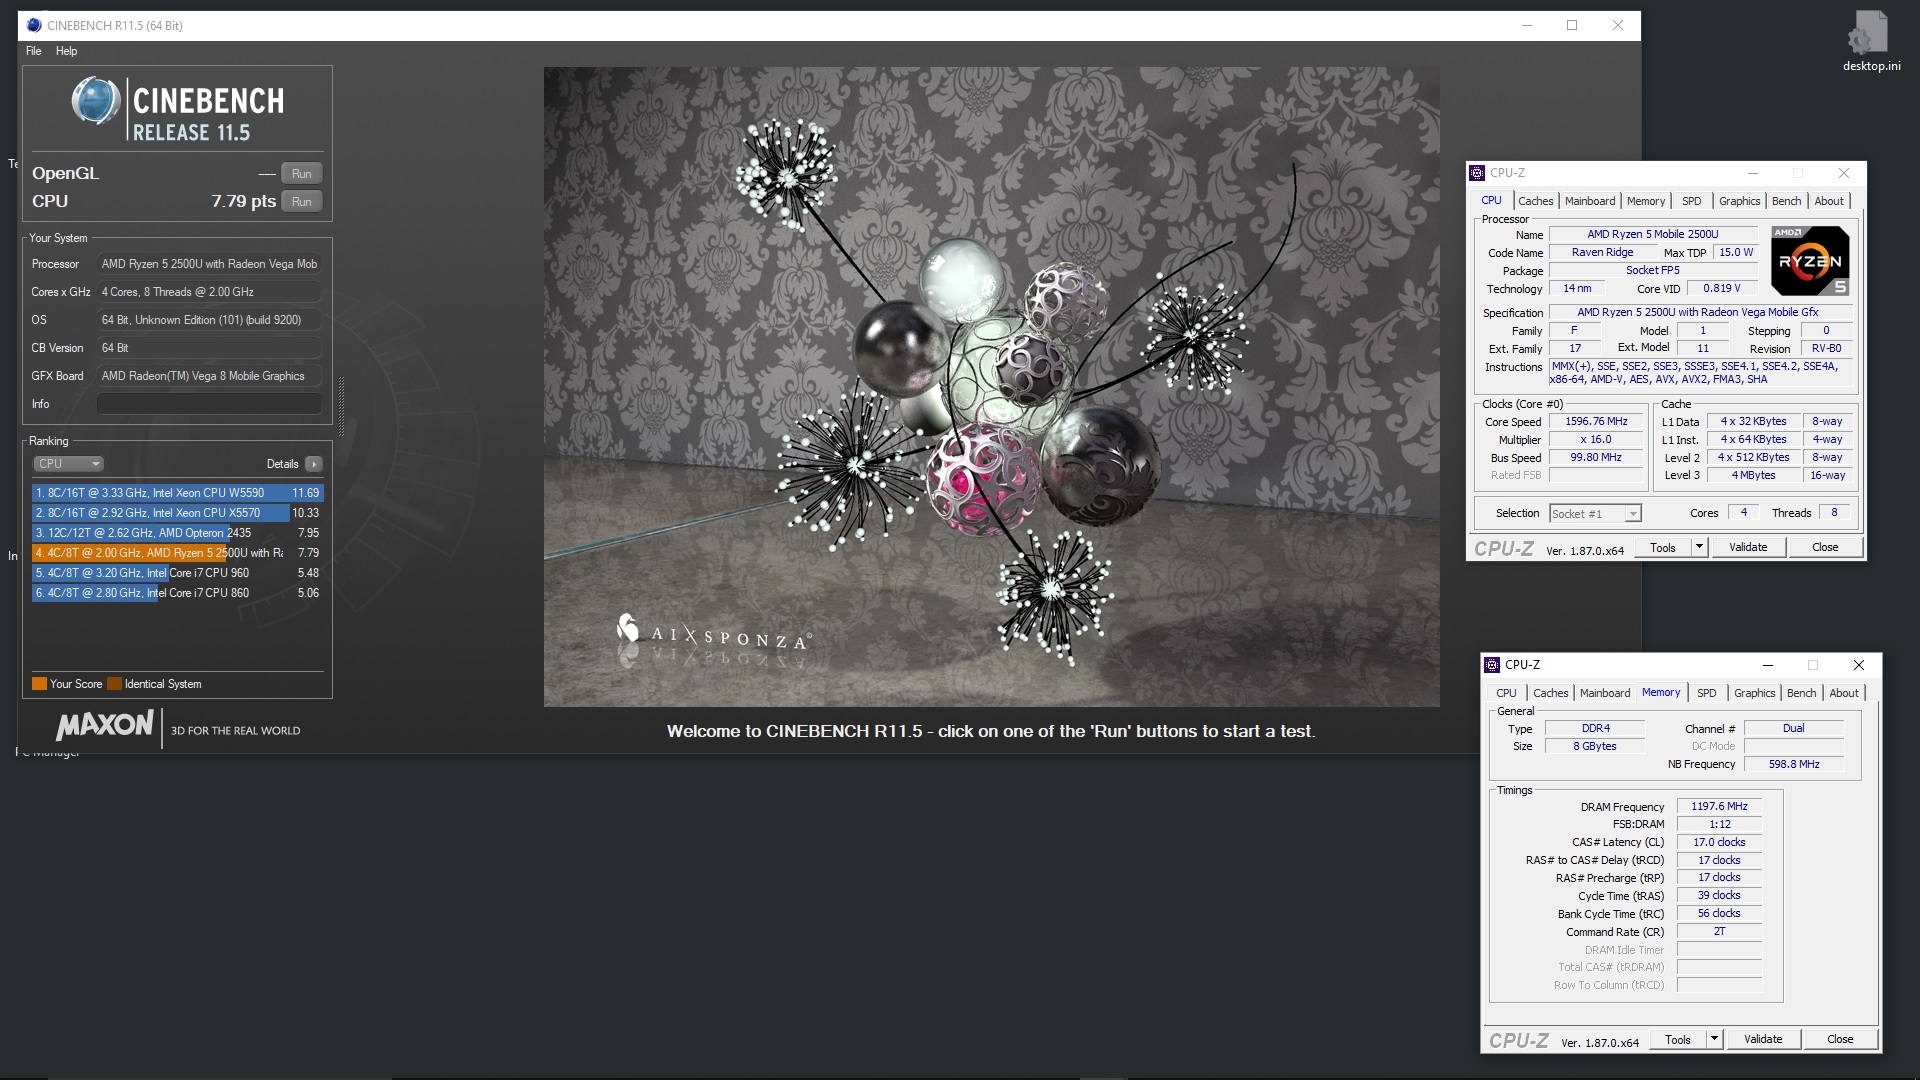1920x1080 pixels.
Task: Click Tools button in upper CPU-Z
Action: click(1662, 547)
